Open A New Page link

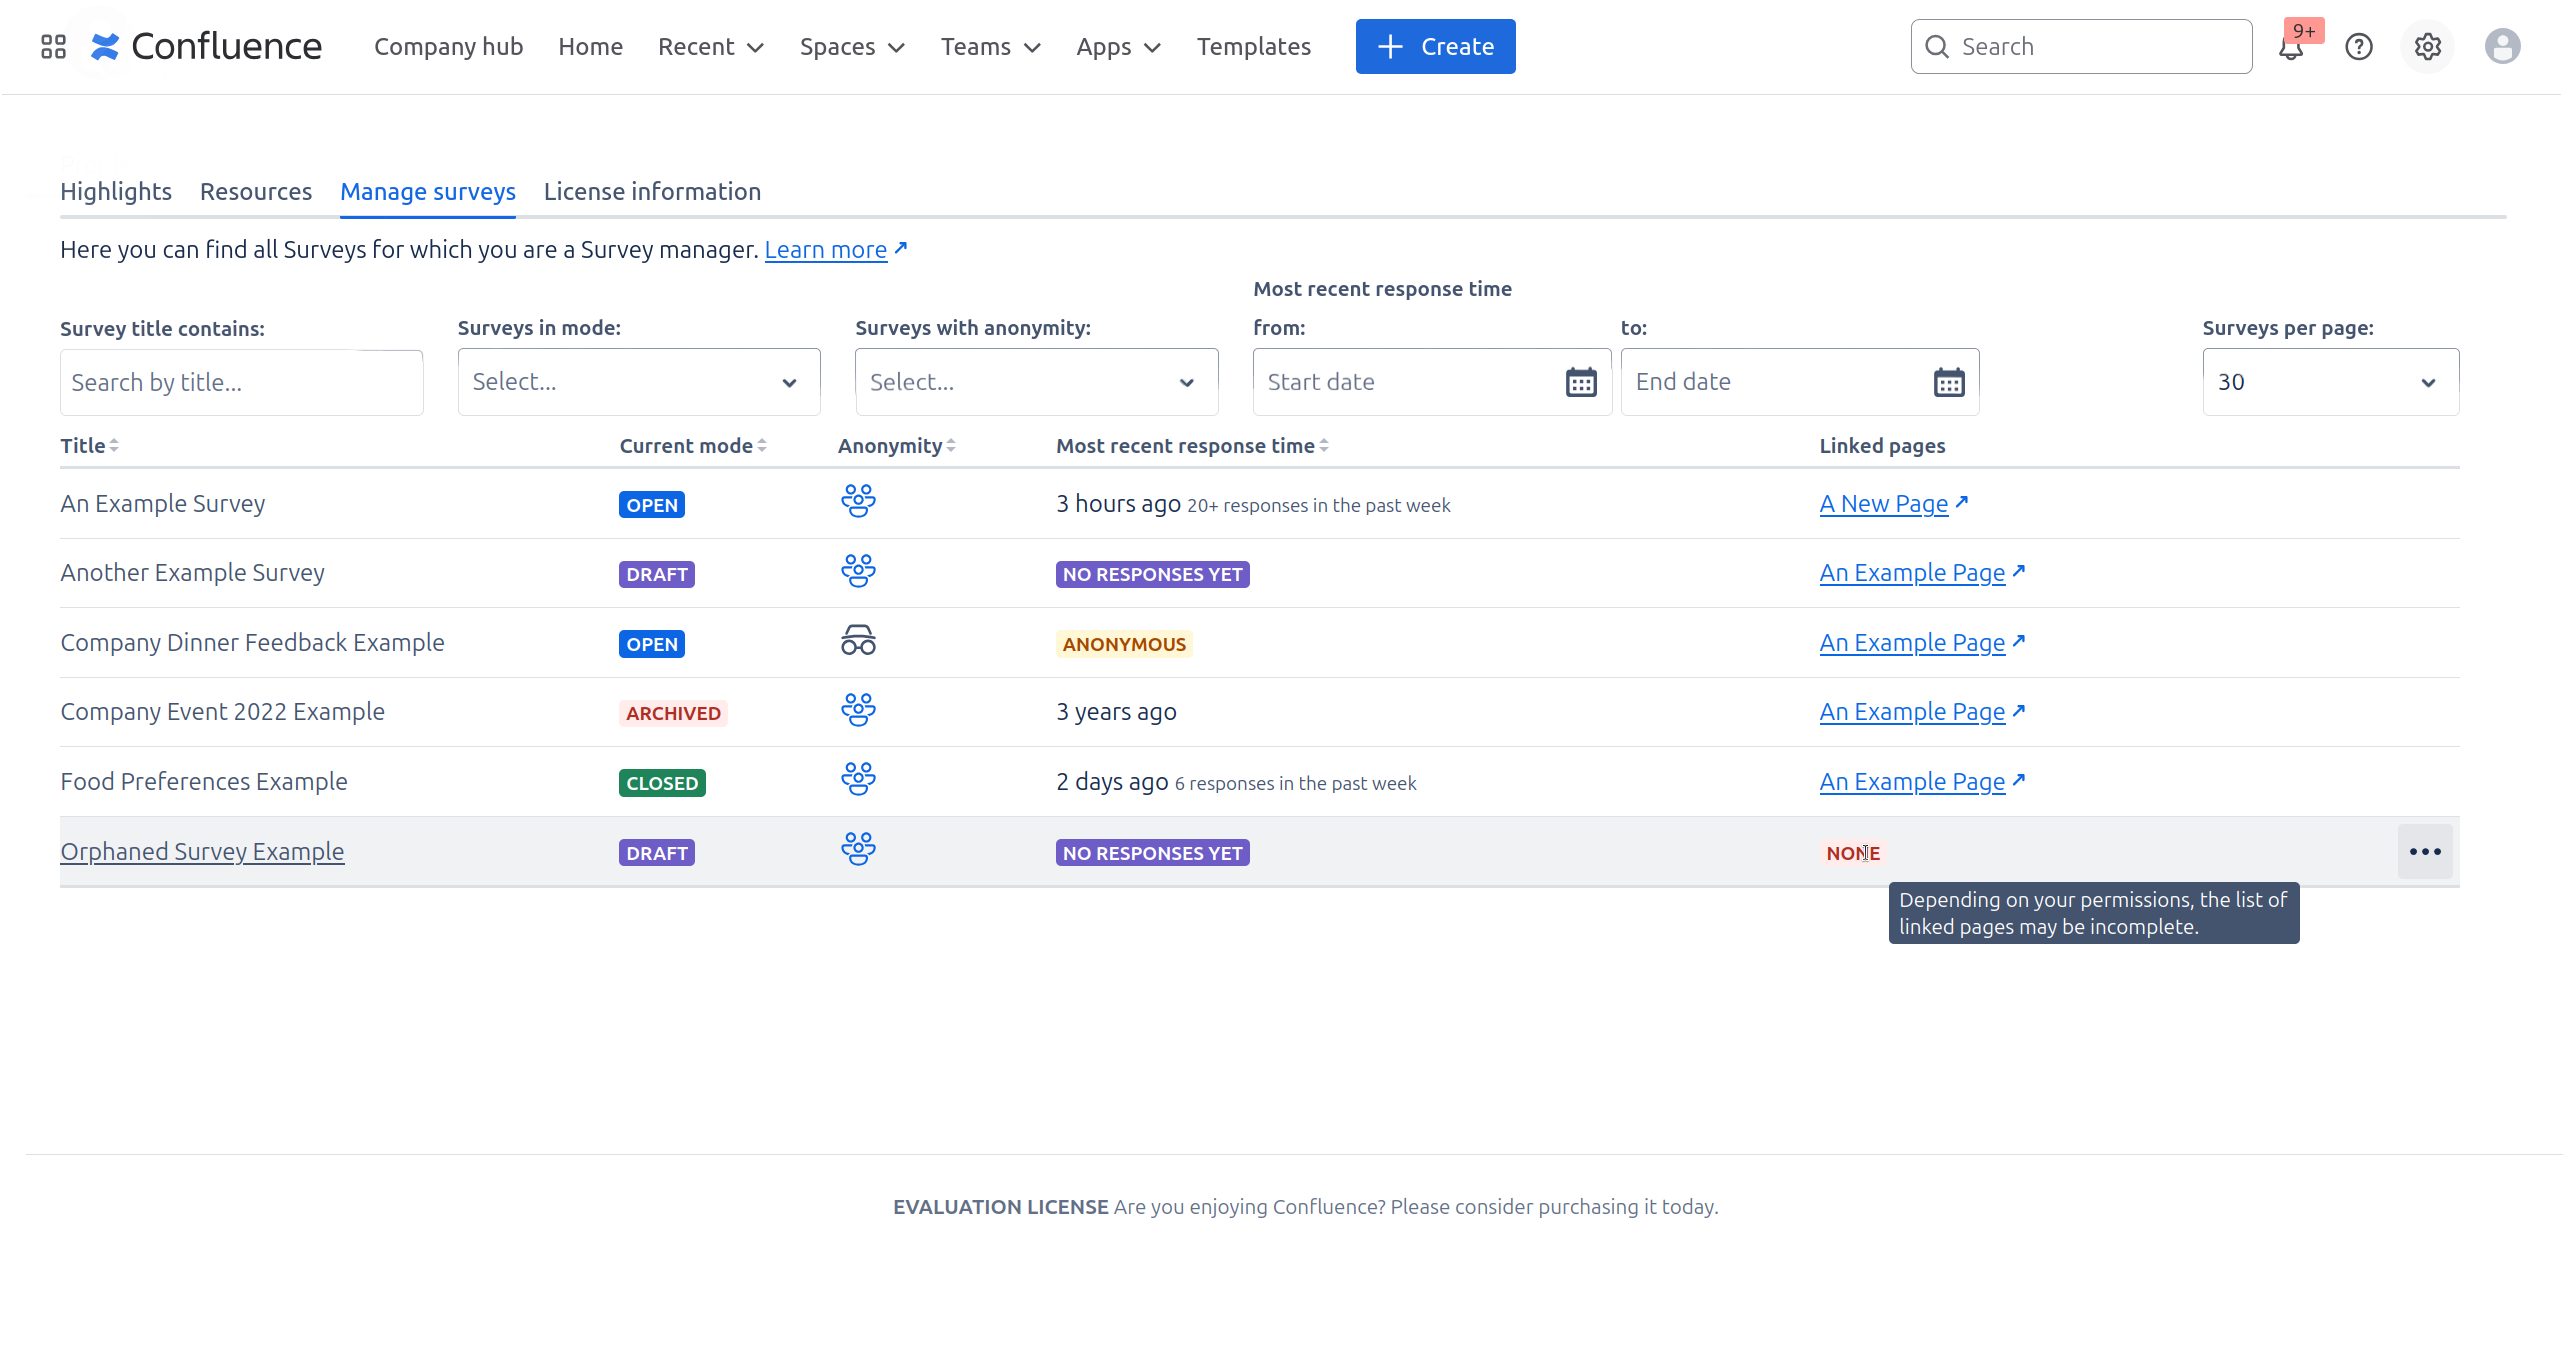[x=1884, y=504]
